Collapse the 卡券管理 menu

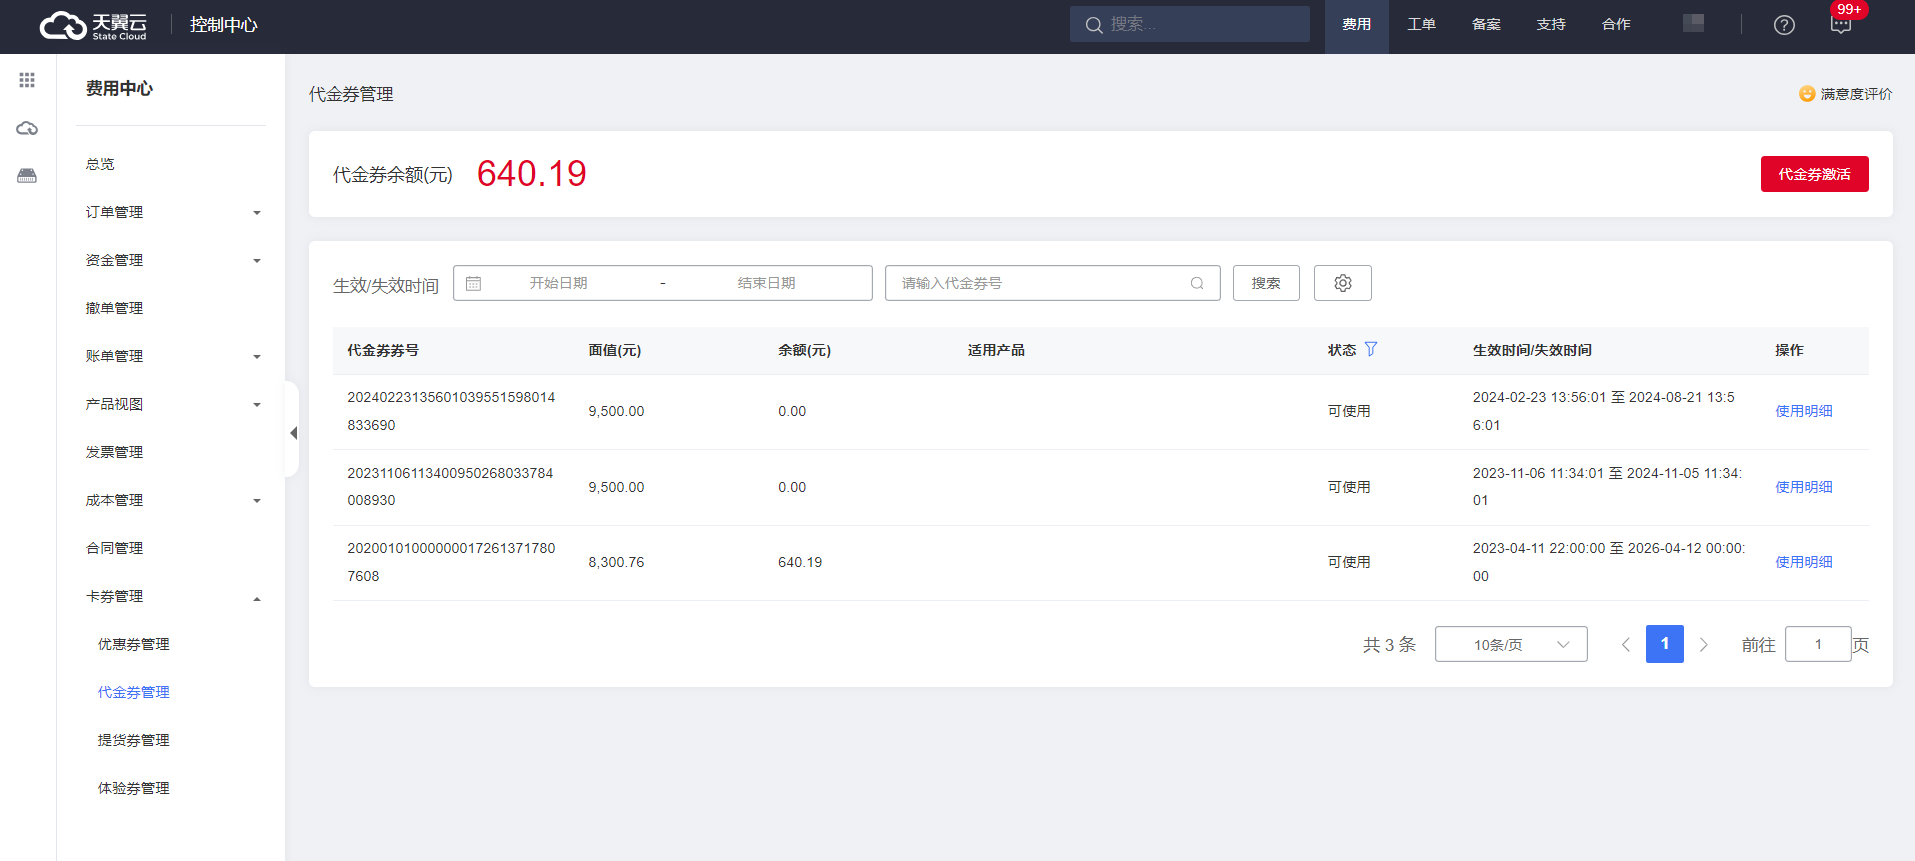pos(170,596)
